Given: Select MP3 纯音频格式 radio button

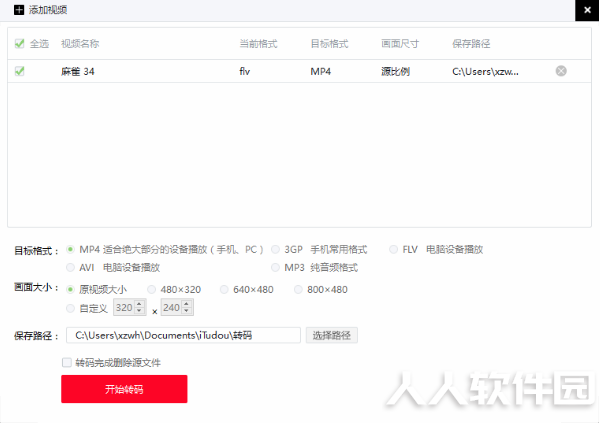Looking at the screenshot, I should [x=275, y=267].
